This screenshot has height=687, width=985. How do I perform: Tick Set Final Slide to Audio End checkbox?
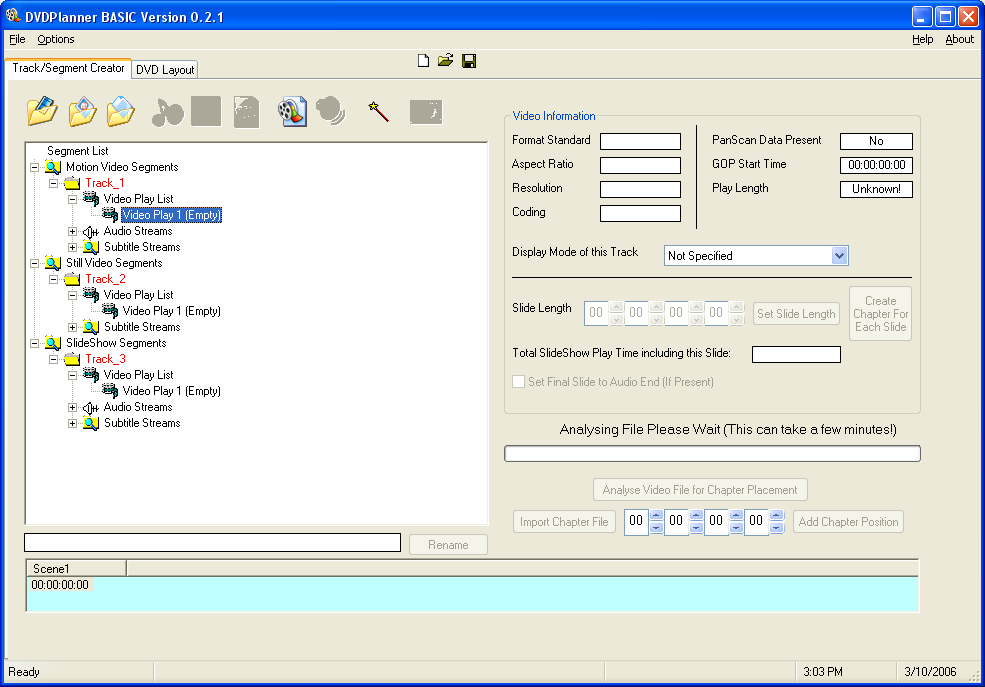[518, 382]
